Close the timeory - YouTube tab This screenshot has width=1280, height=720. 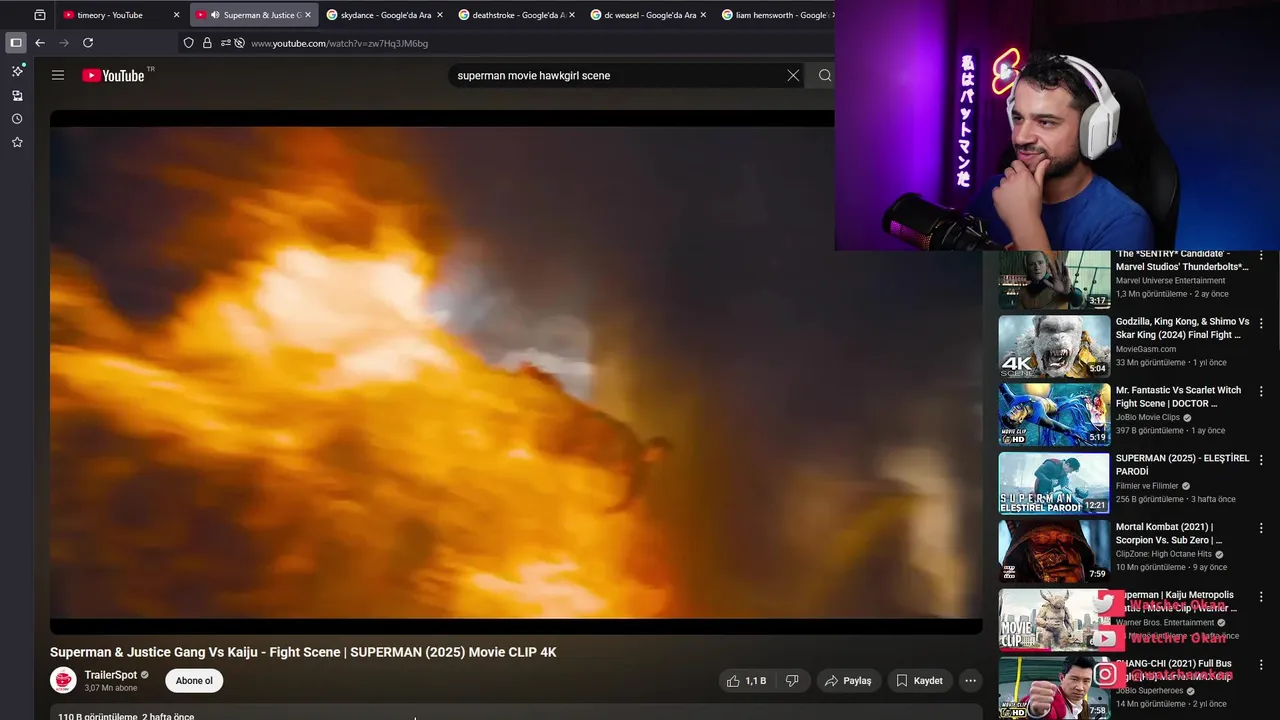click(176, 15)
